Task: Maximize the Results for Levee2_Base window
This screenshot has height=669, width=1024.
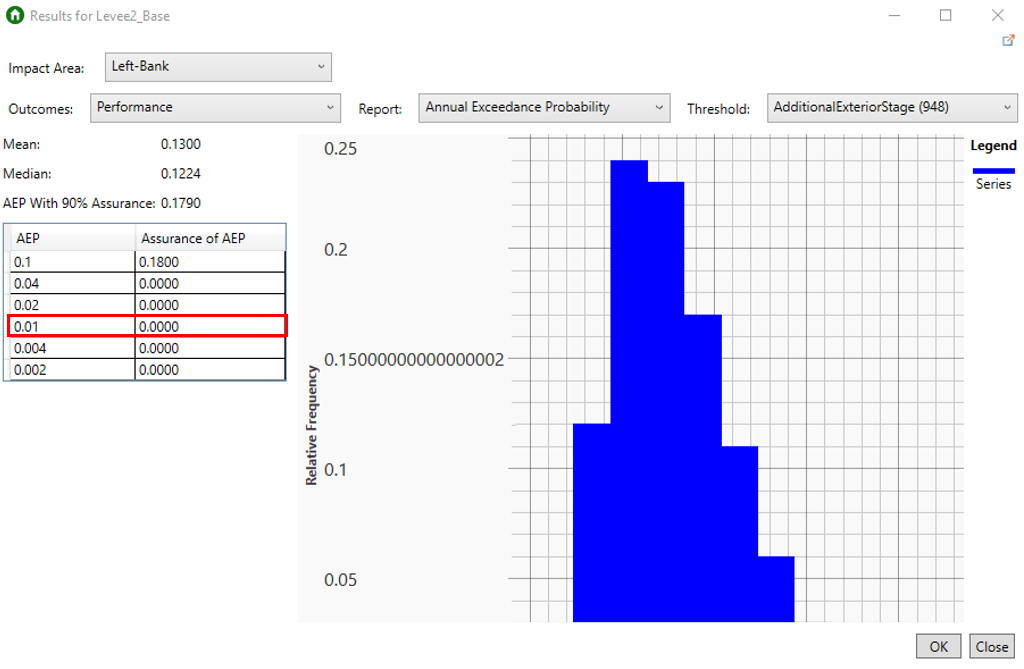Action: (x=945, y=16)
